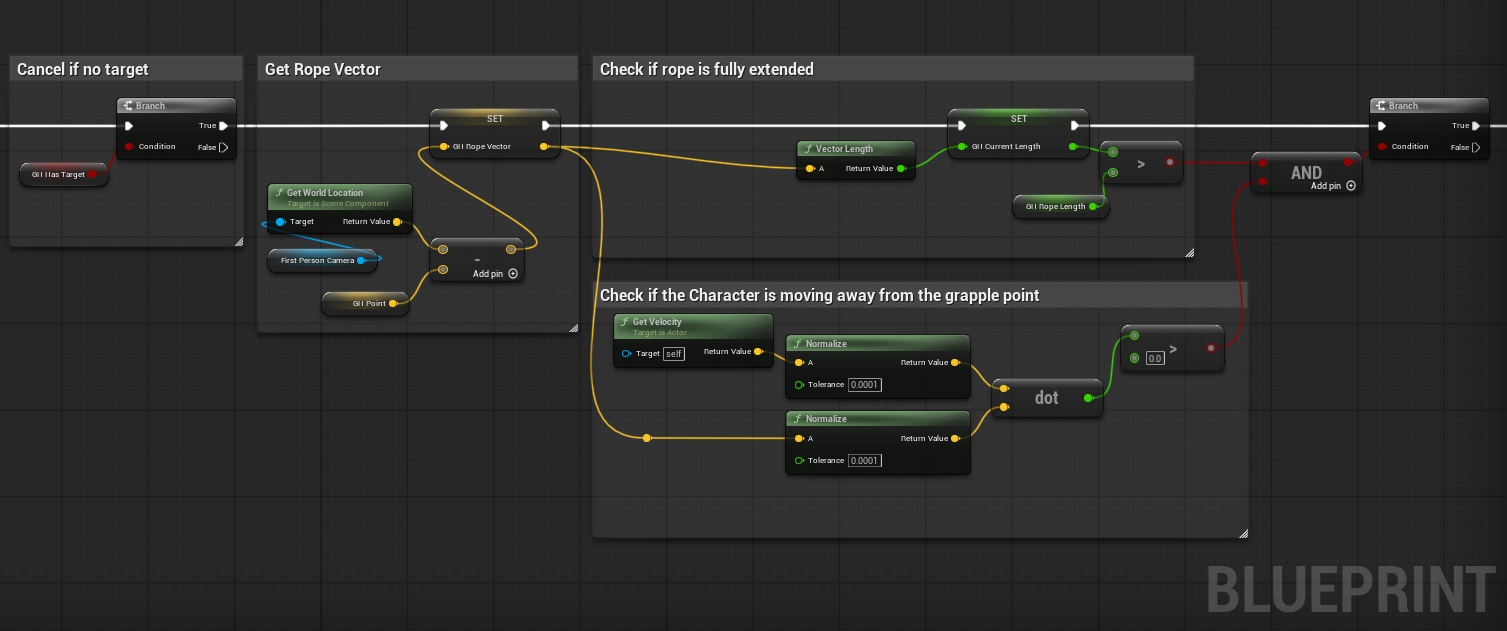Click the Tolerance field of the upper Normalize node
Viewport: 1507px width, 631px height.
pos(864,385)
